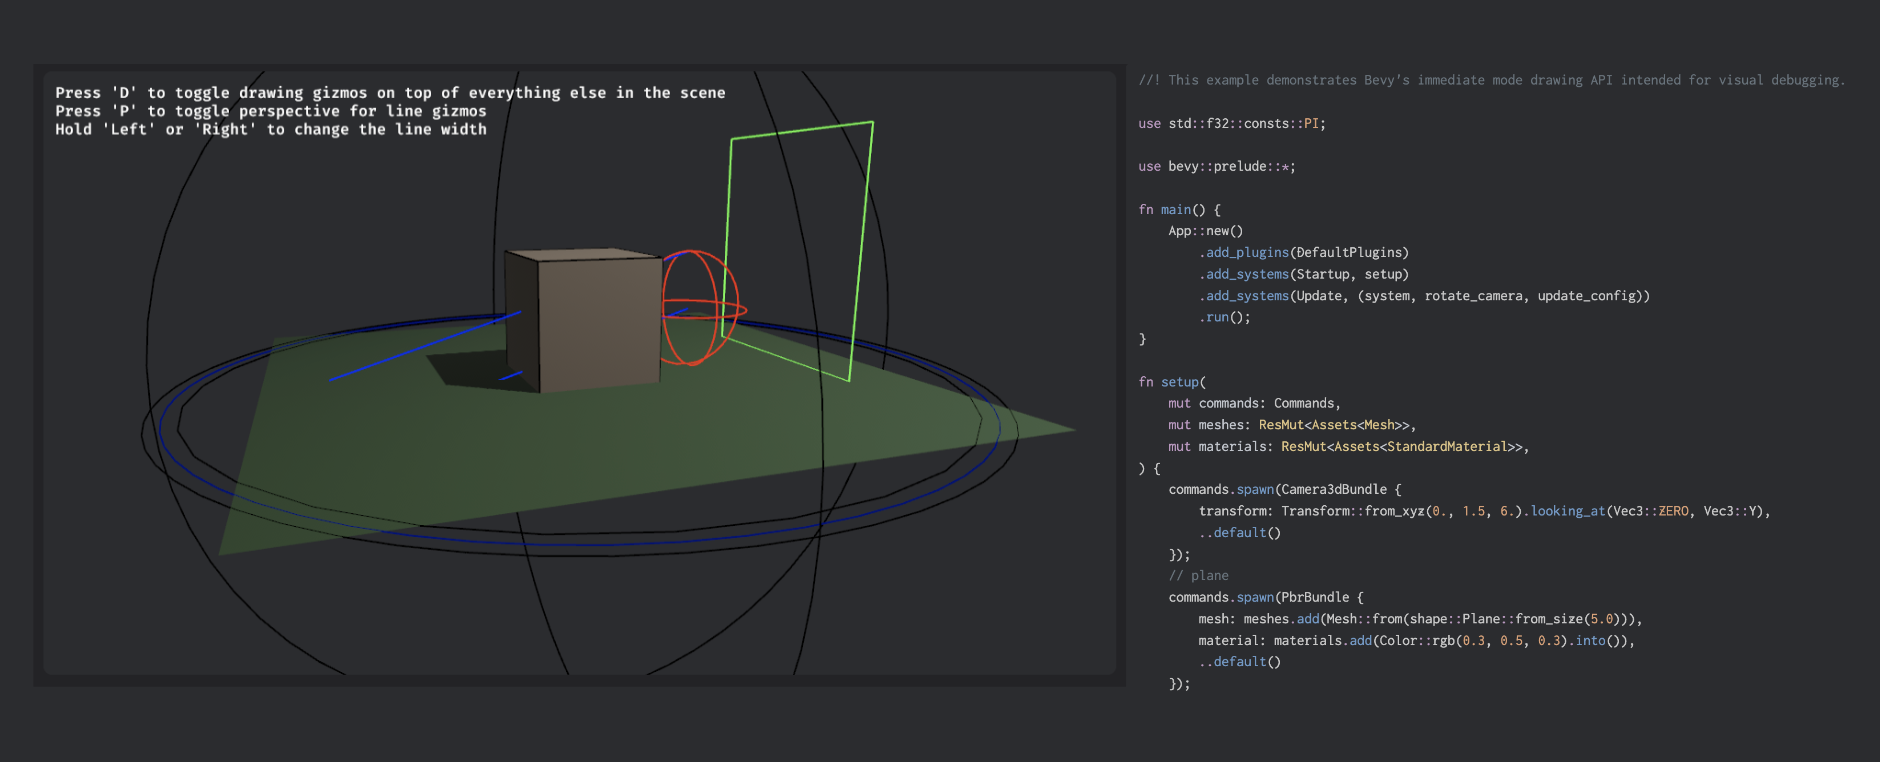Click the 'commands.spawn(Camera3dBundle {' line
1880x762 pixels.
click(x=1284, y=490)
